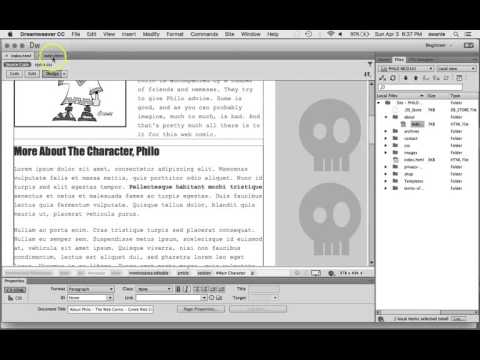480x360 pixels.
Task: Expand the css folder
Action: pos(386,145)
